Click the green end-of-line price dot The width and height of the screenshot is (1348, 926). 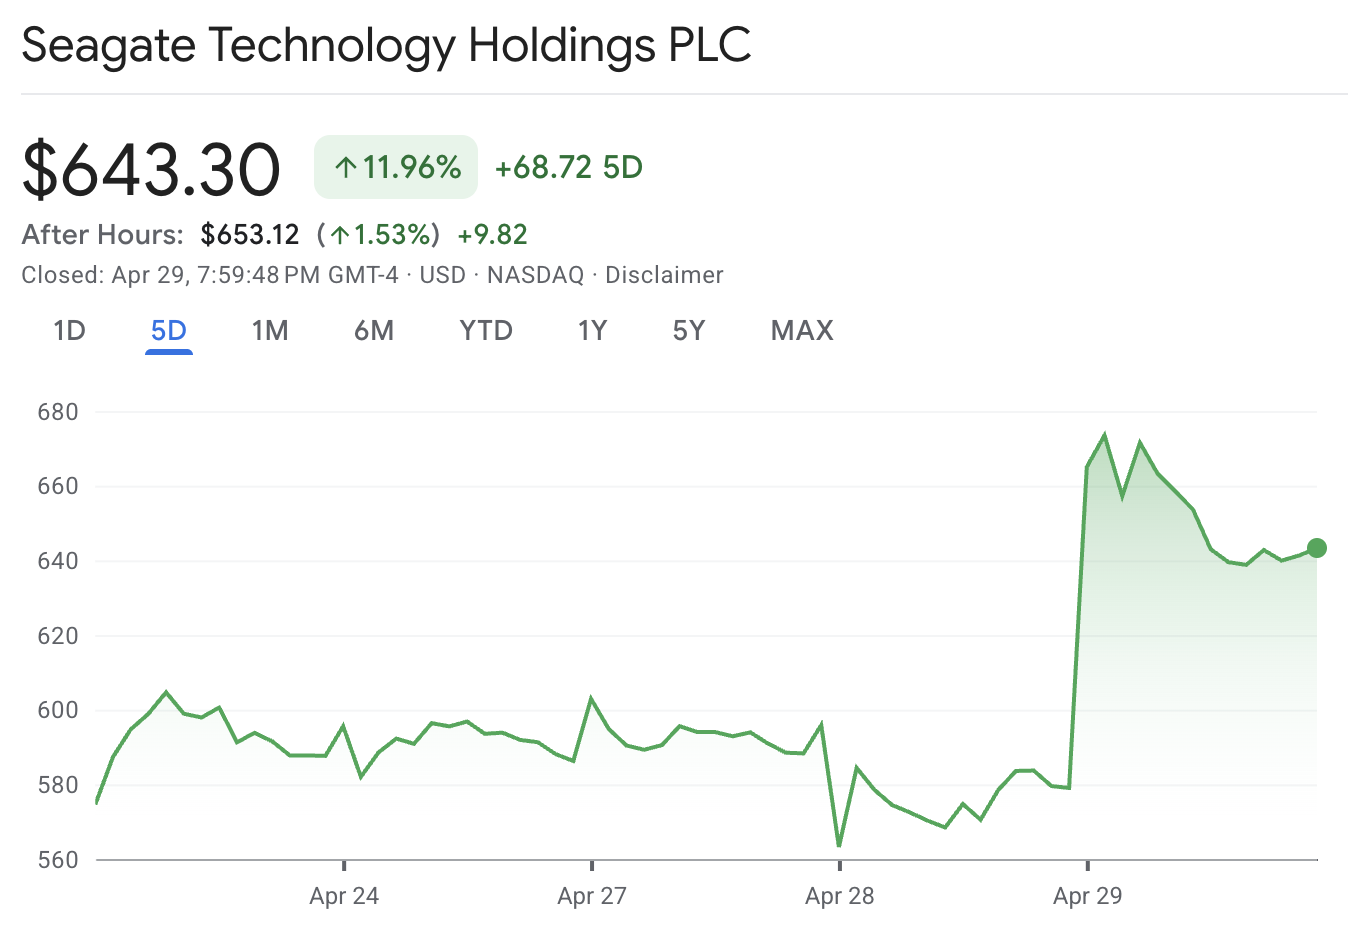[1317, 548]
